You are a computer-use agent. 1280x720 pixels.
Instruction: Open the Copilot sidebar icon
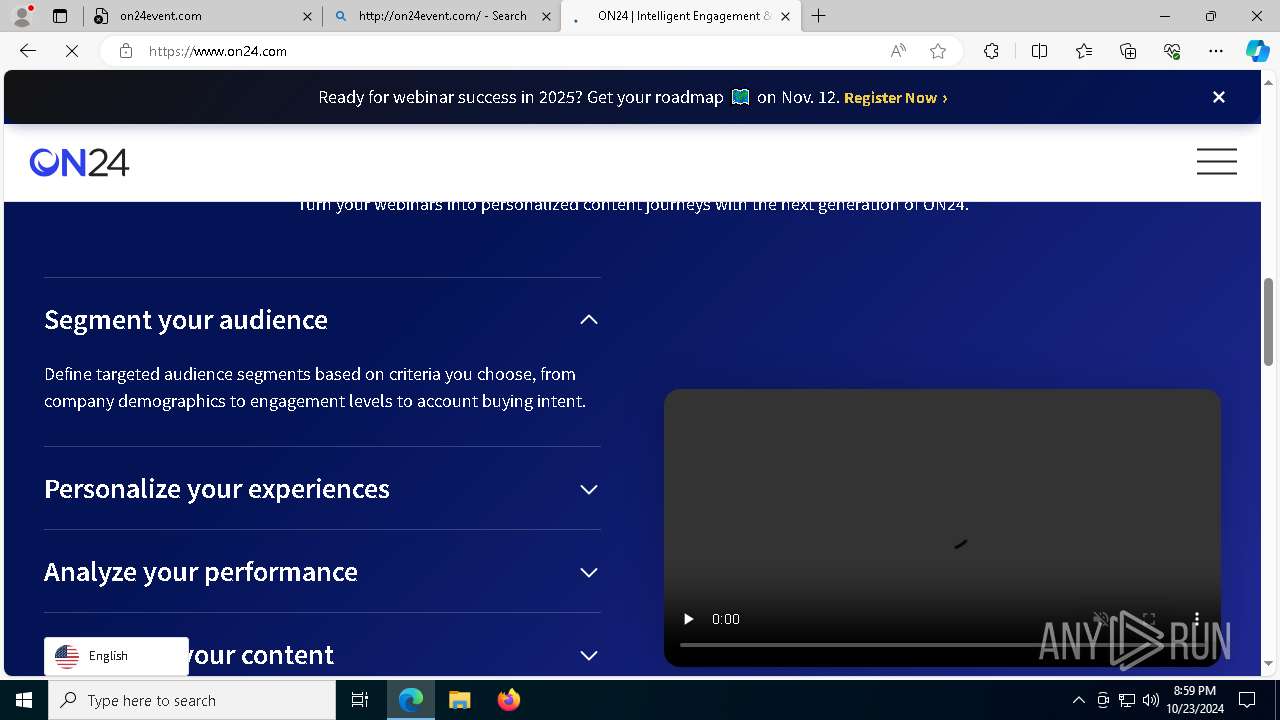1257,51
